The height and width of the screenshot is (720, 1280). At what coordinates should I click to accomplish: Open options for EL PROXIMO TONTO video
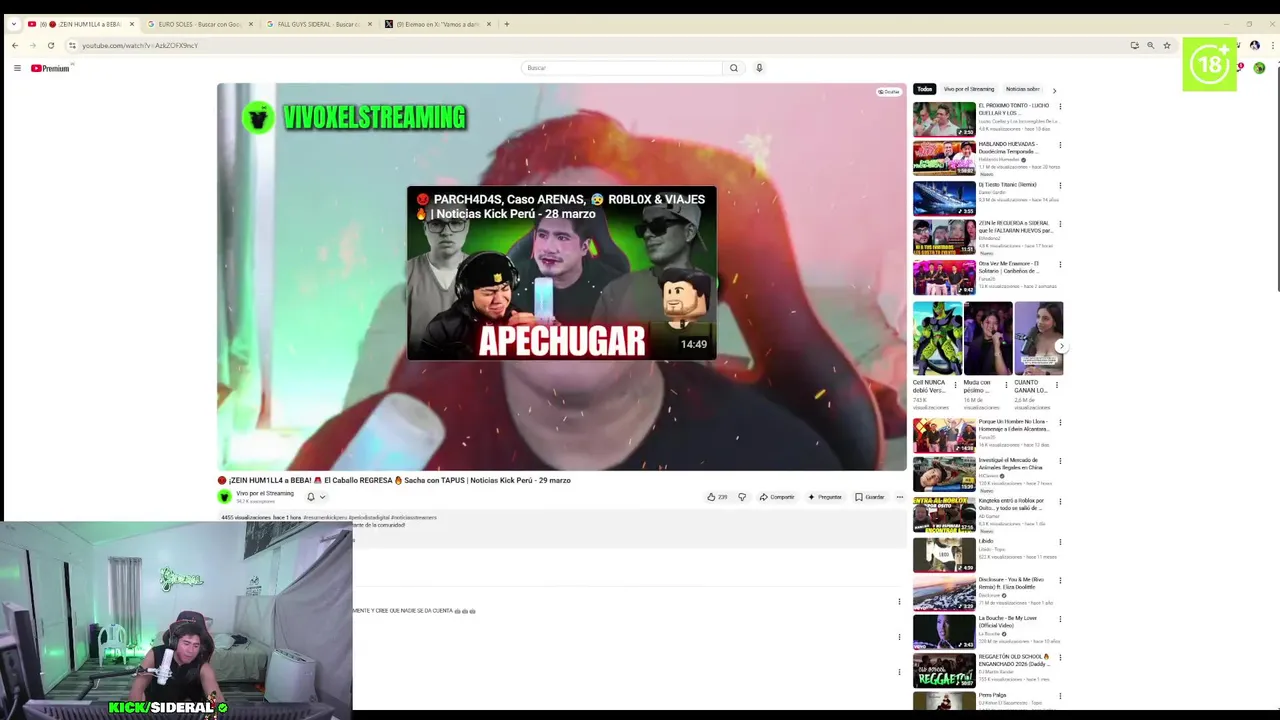coord(1060,106)
